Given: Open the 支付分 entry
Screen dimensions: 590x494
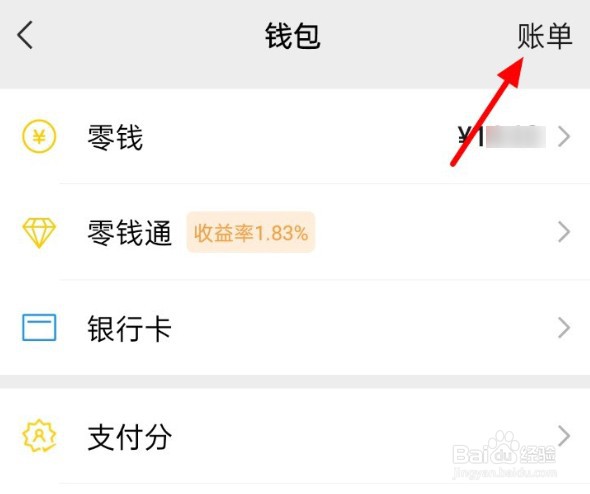Looking at the screenshot, I should point(295,436).
